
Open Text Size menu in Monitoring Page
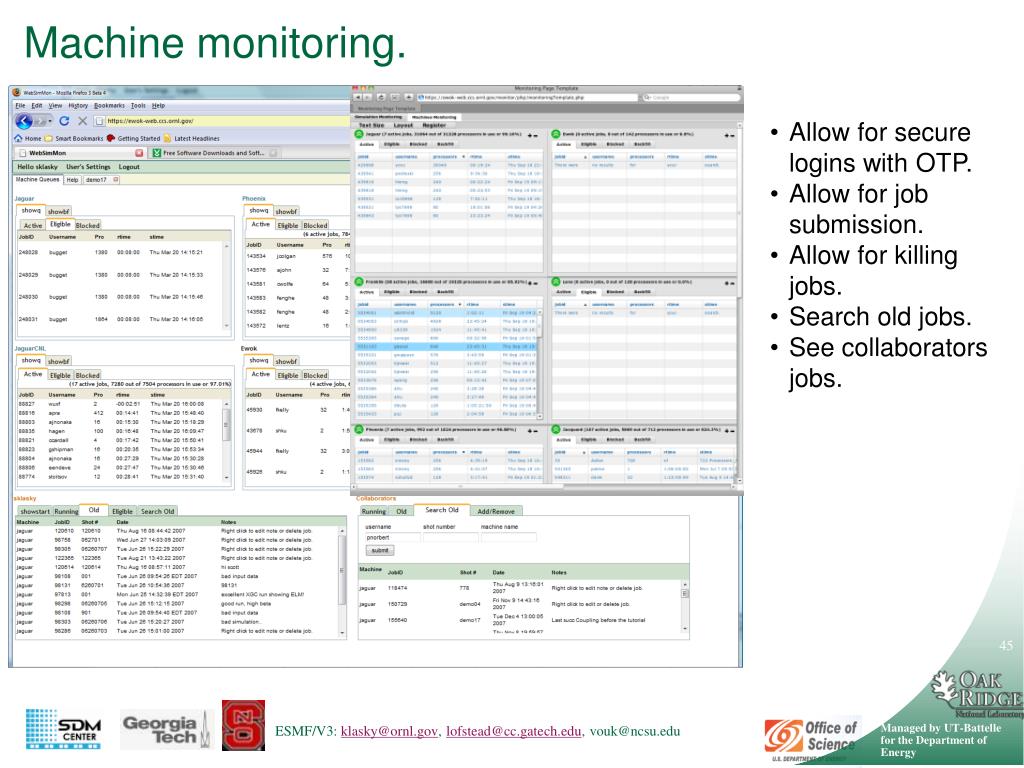click(371, 125)
